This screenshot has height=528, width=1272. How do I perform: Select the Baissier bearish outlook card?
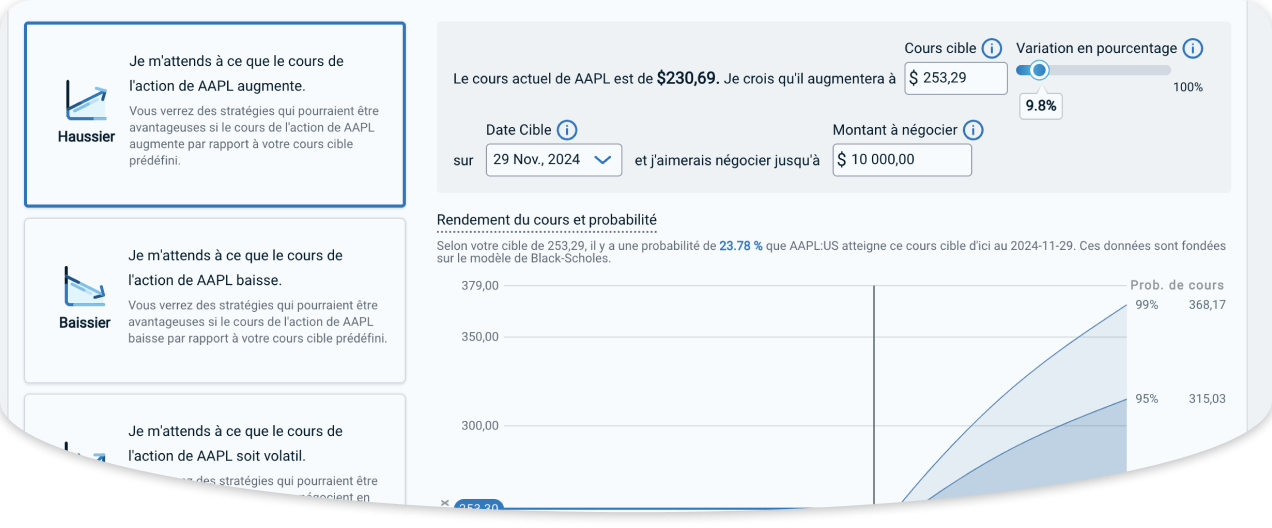pyautogui.click(x=214, y=300)
